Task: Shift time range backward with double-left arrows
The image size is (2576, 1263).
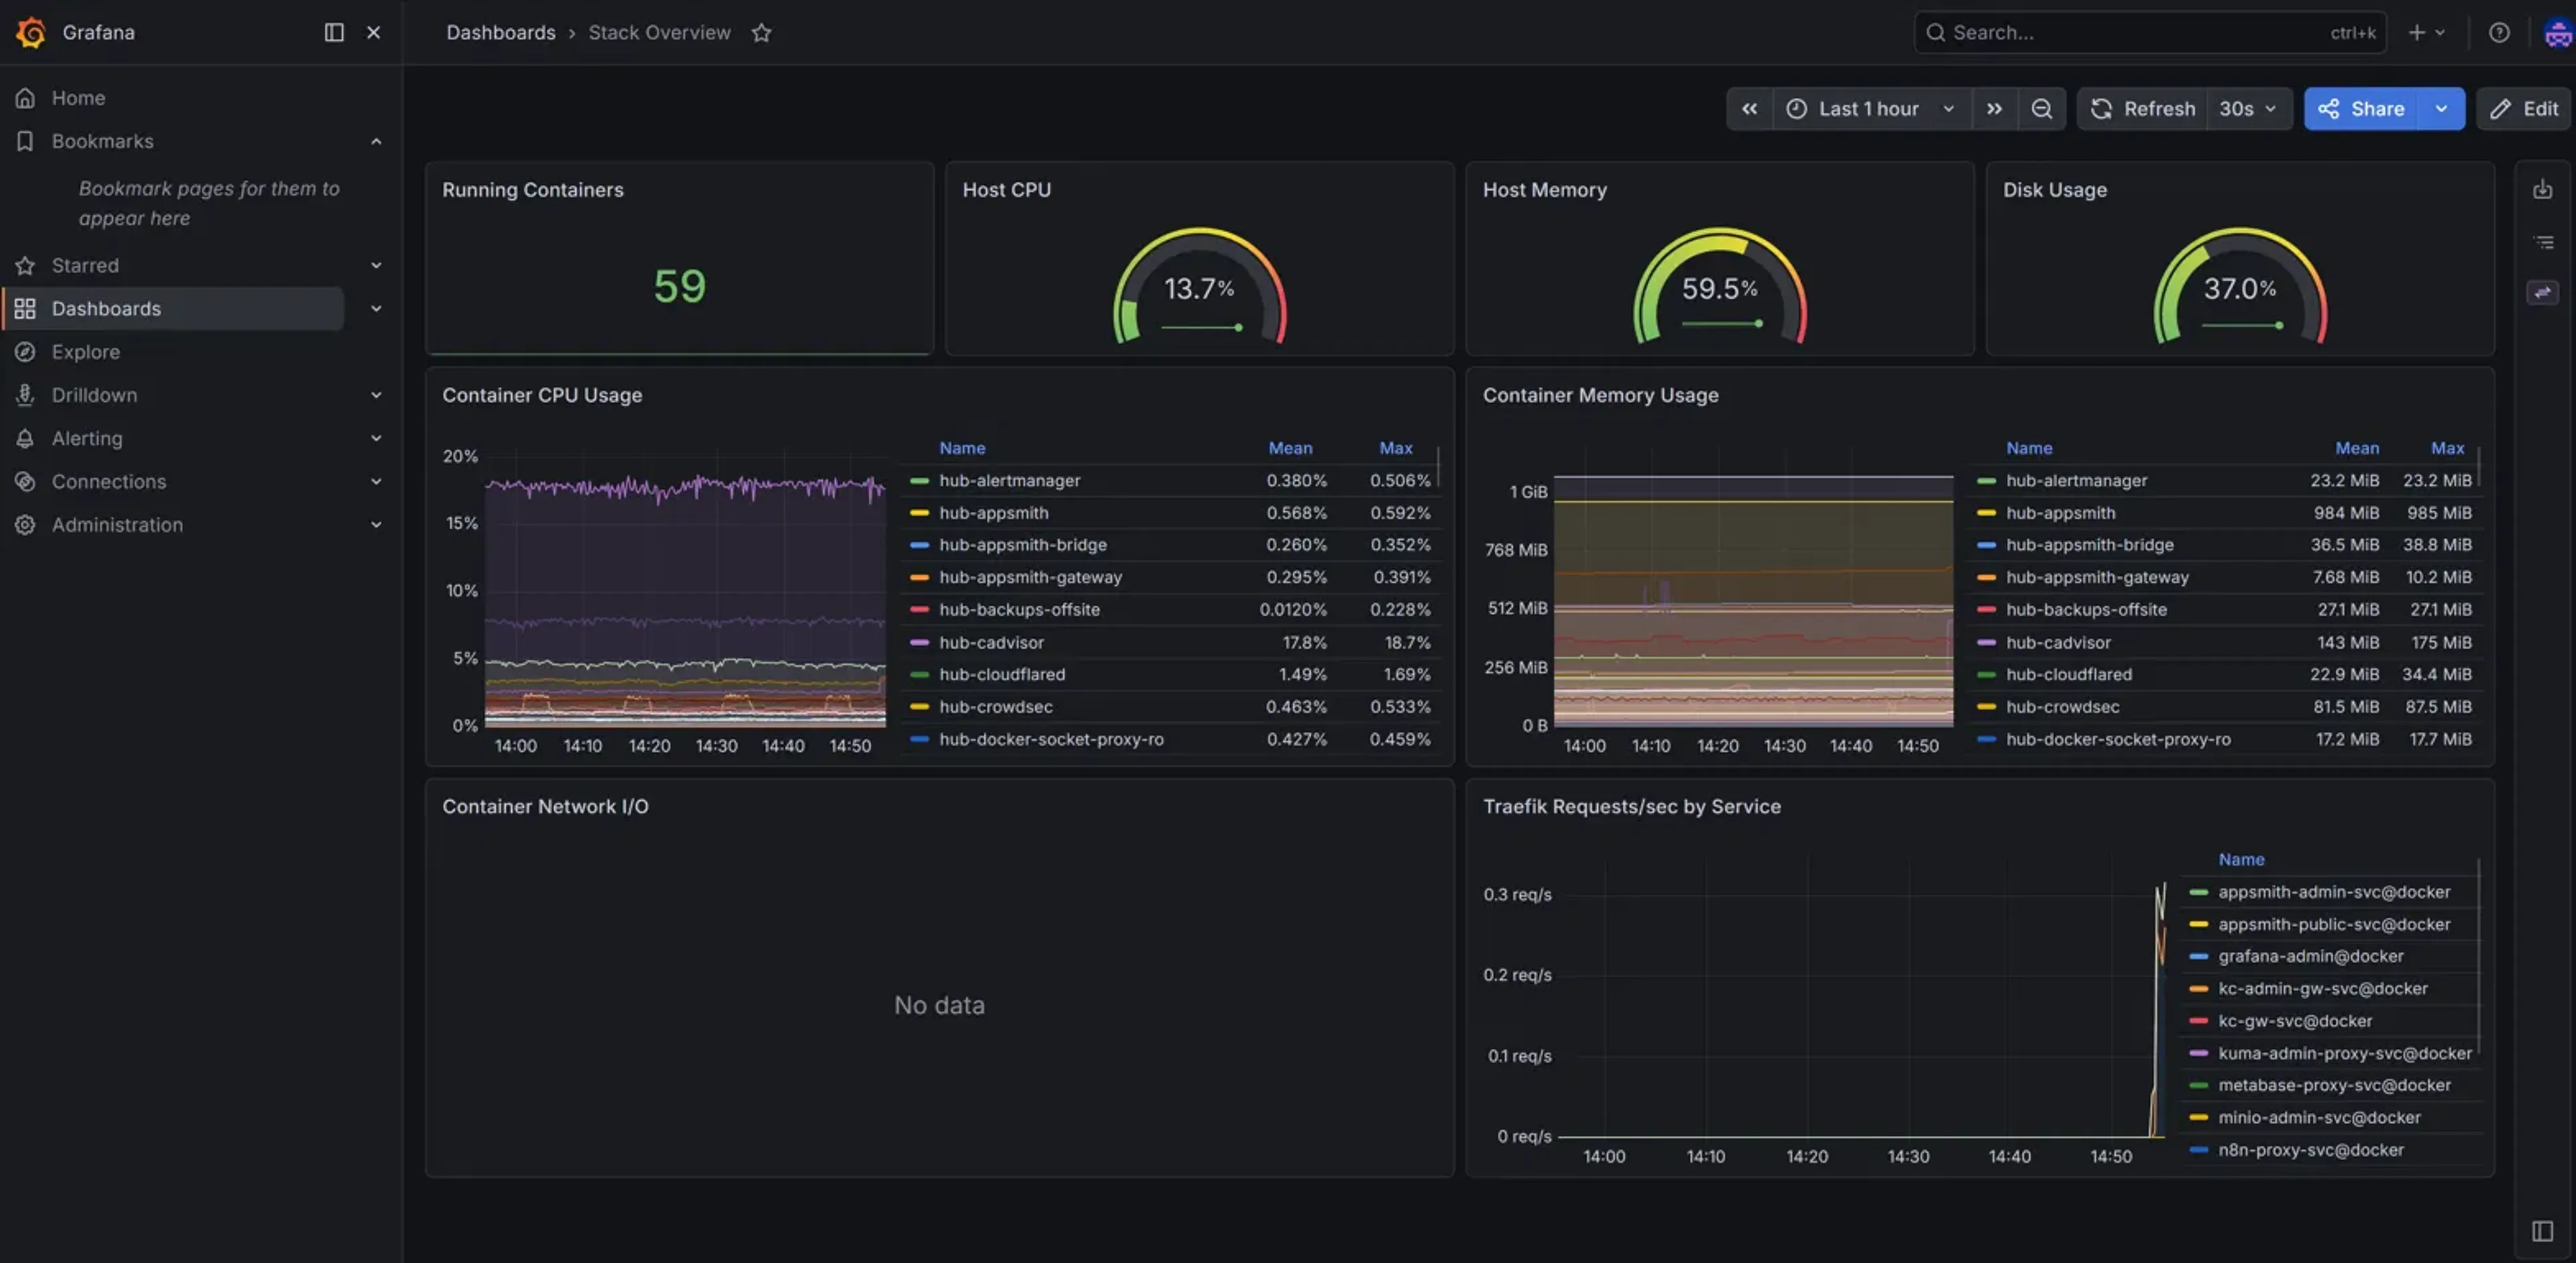Action: pyautogui.click(x=1749, y=109)
